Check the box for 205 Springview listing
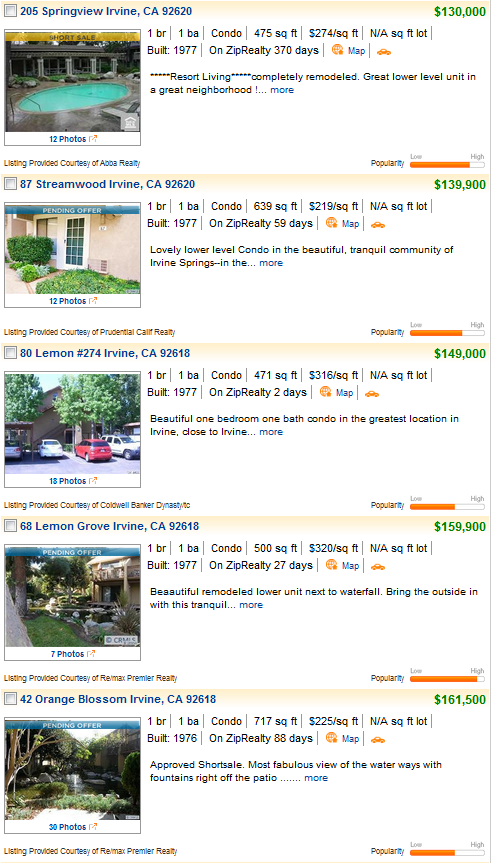 pos(10,10)
